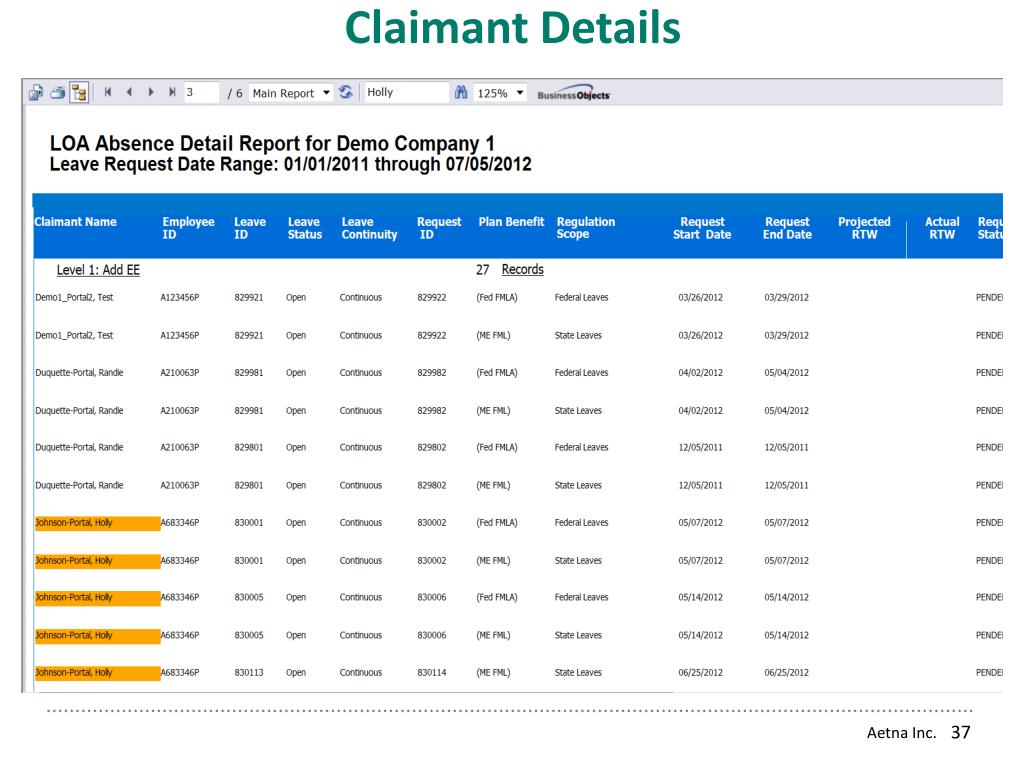The height and width of the screenshot is (768, 1024).
Task: Click the binoculars search icon
Action: pos(461,93)
